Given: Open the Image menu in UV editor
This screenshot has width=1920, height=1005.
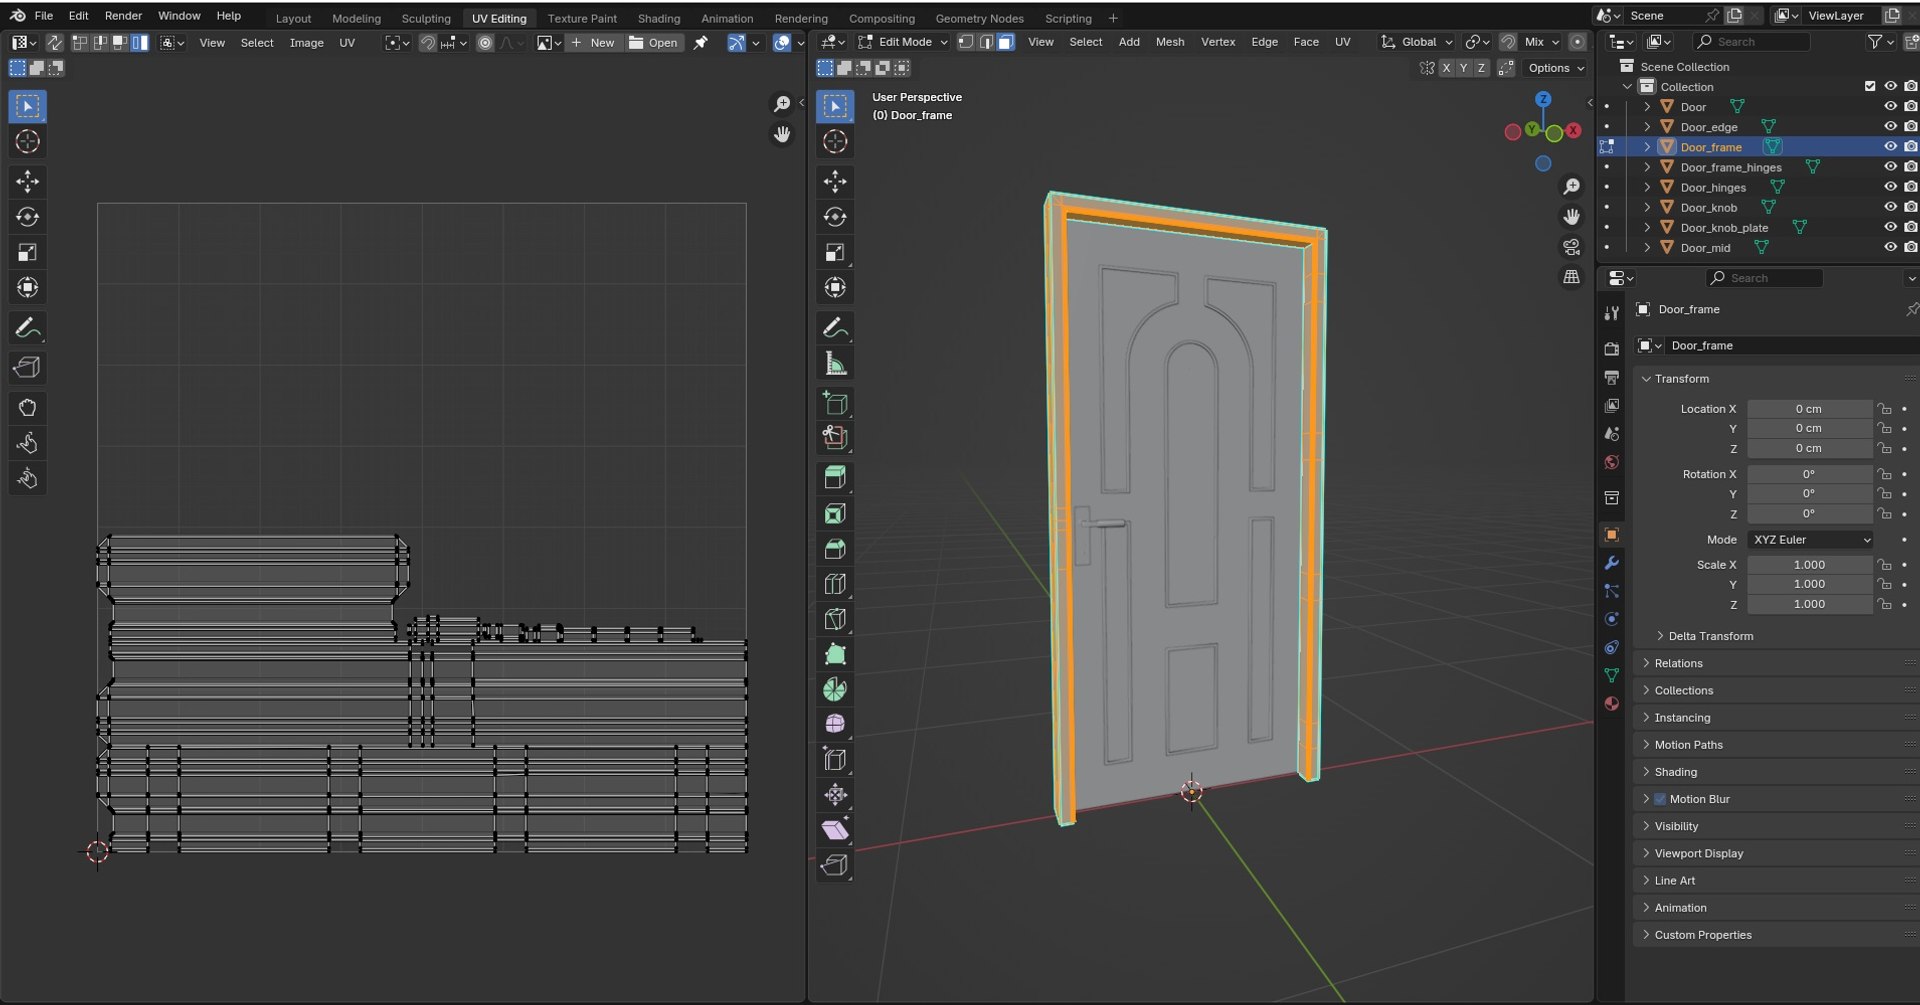Looking at the screenshot, I should pyautogui.click(x=306, y=43).
